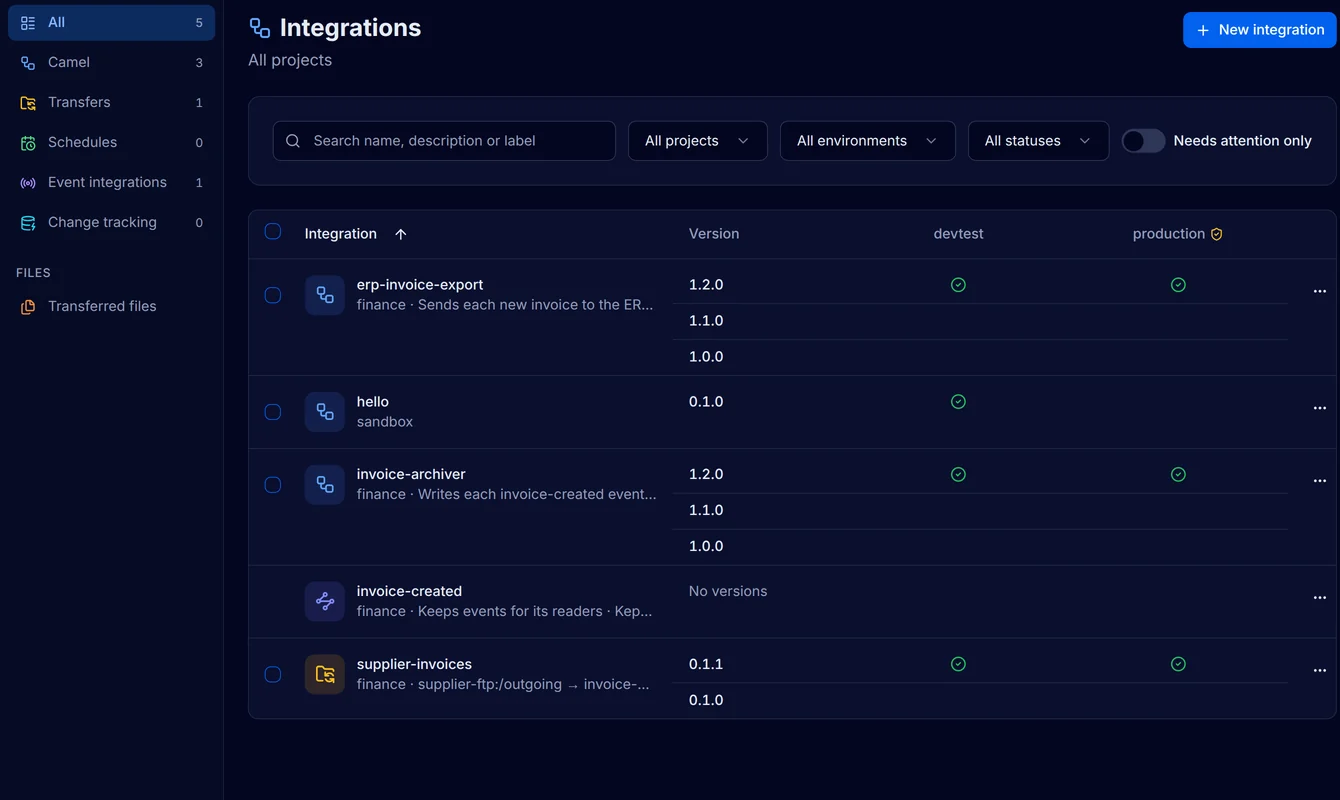Check the erp-invoice-export row checkbox
Viewport: 1340px width, 800px height.
click(273, 295)
